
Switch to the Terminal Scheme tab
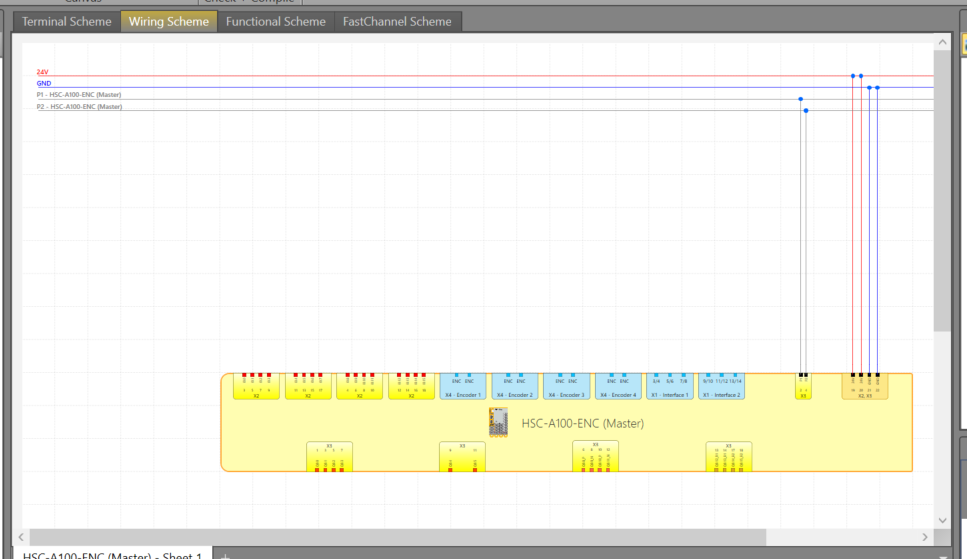pyautogui.click(x=67, y=22)
